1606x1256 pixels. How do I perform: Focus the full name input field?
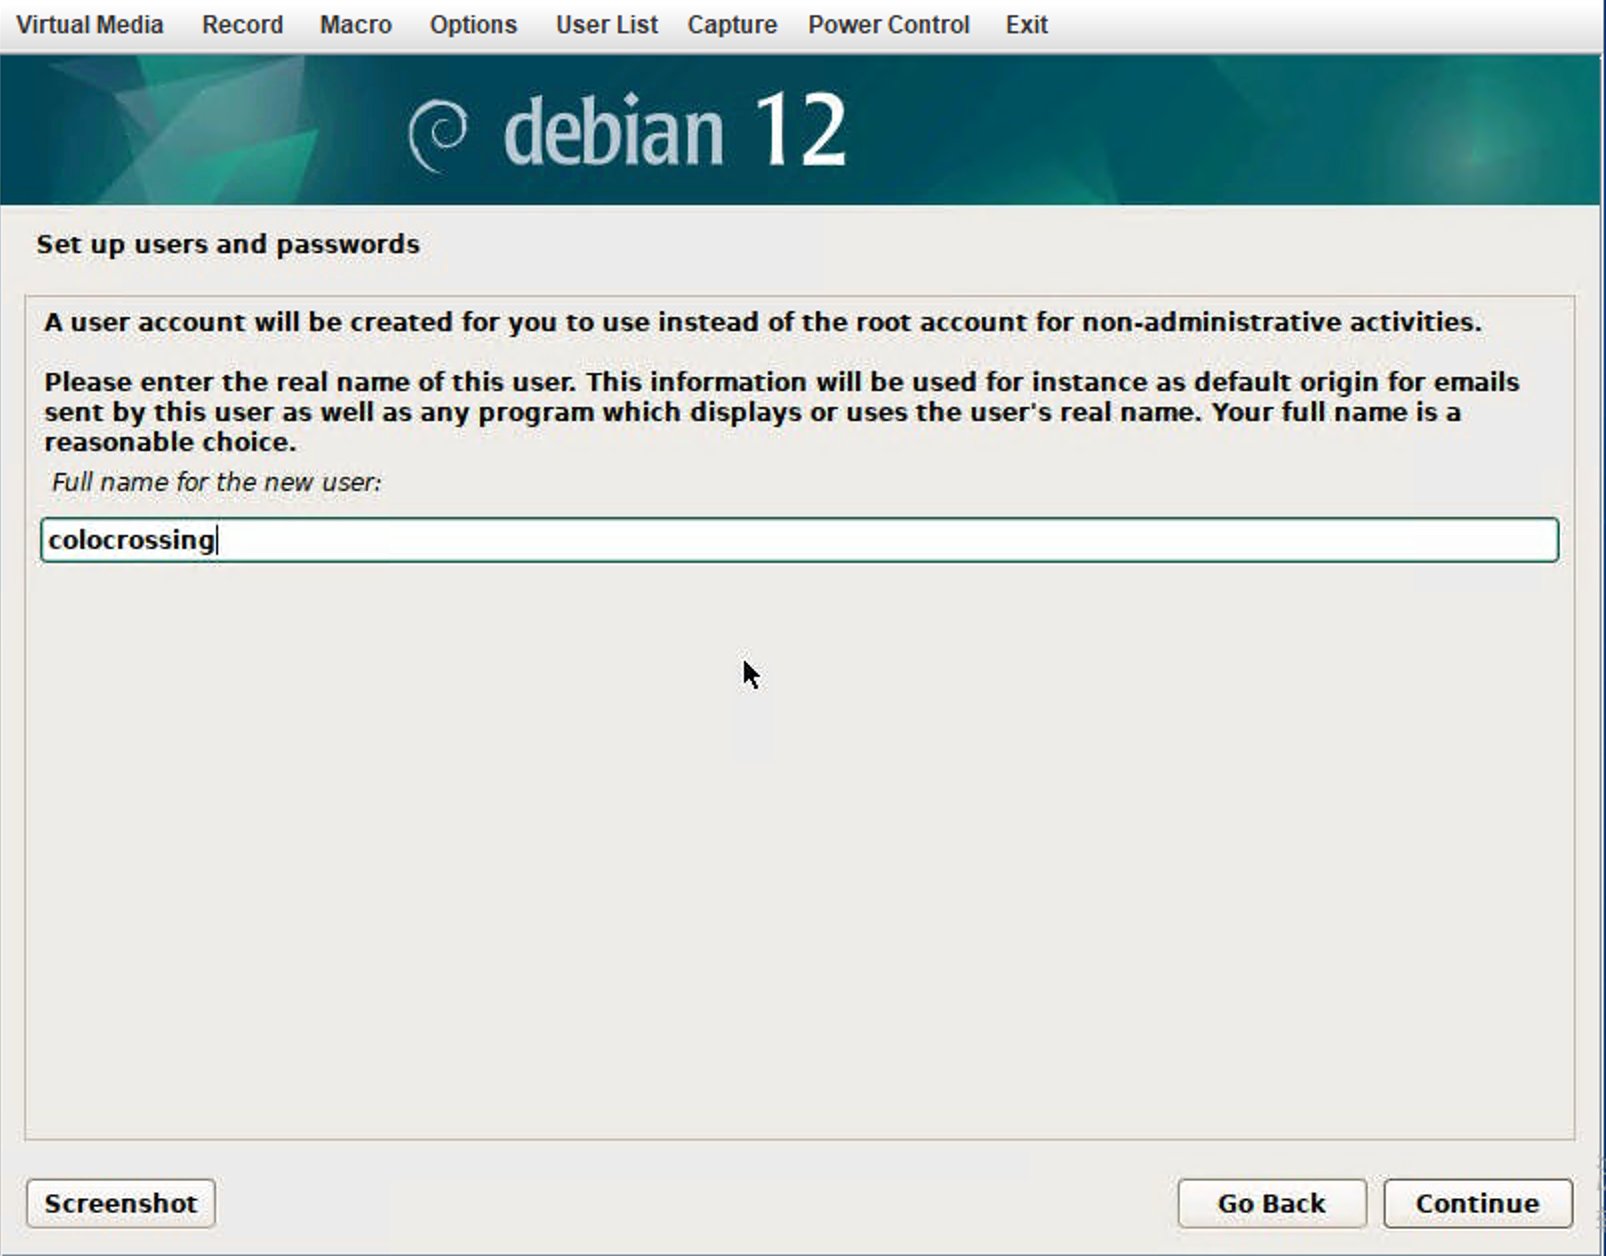tap(799, 540)
